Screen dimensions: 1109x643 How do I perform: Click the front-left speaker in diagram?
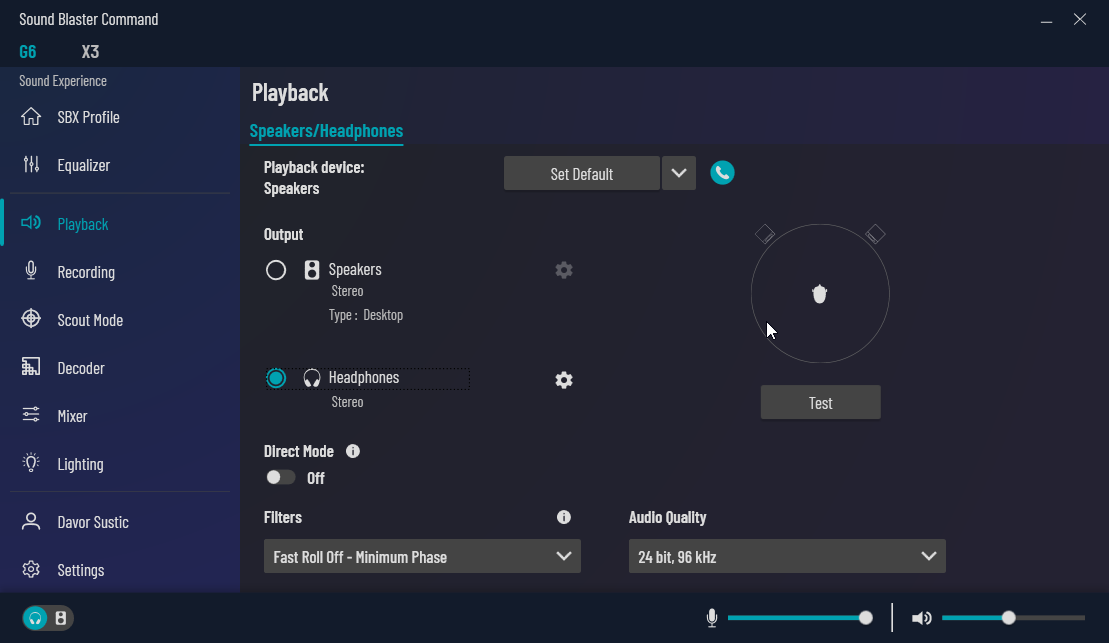(764, 234)
